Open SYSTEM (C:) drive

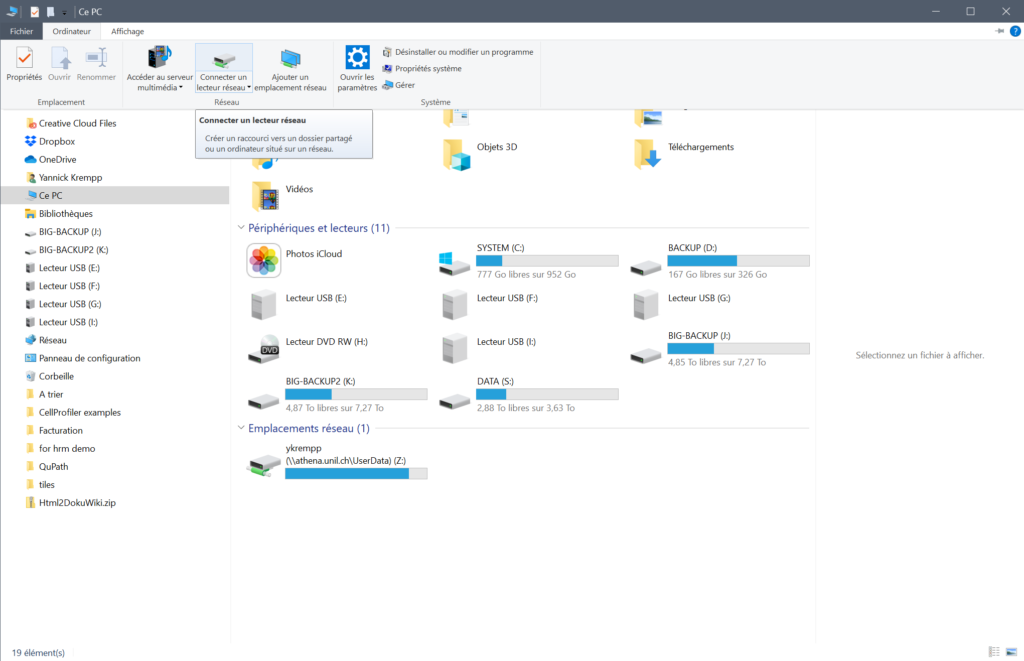tap(455, 260)
